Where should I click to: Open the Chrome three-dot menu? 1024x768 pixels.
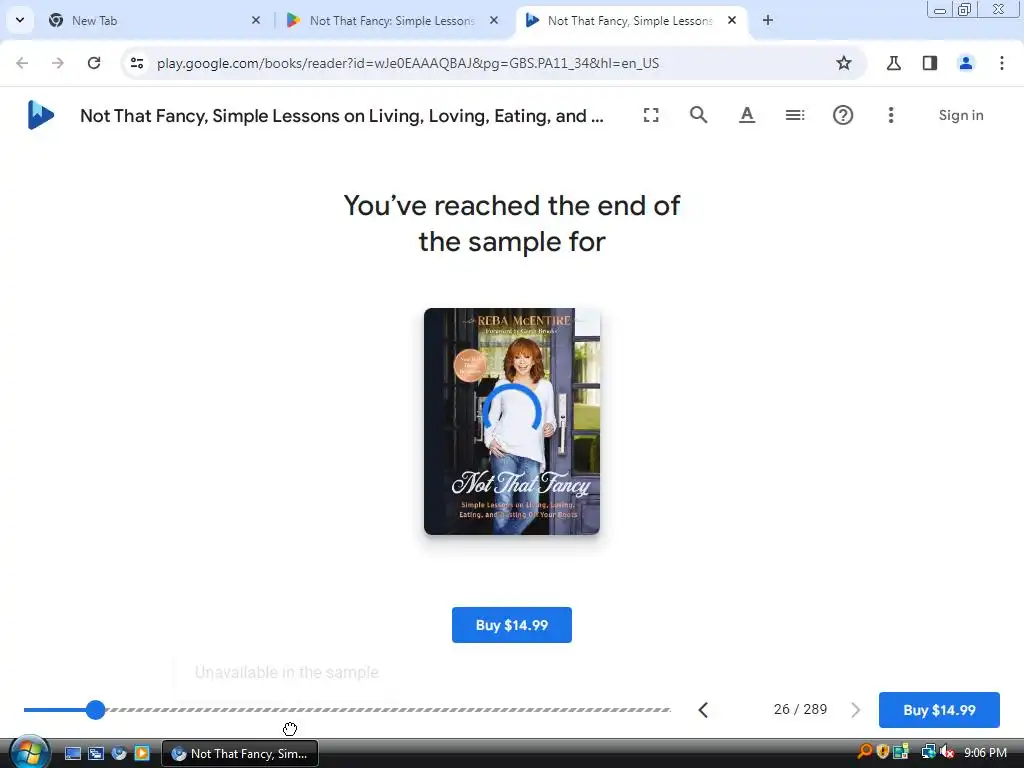tap(1001, 63)
